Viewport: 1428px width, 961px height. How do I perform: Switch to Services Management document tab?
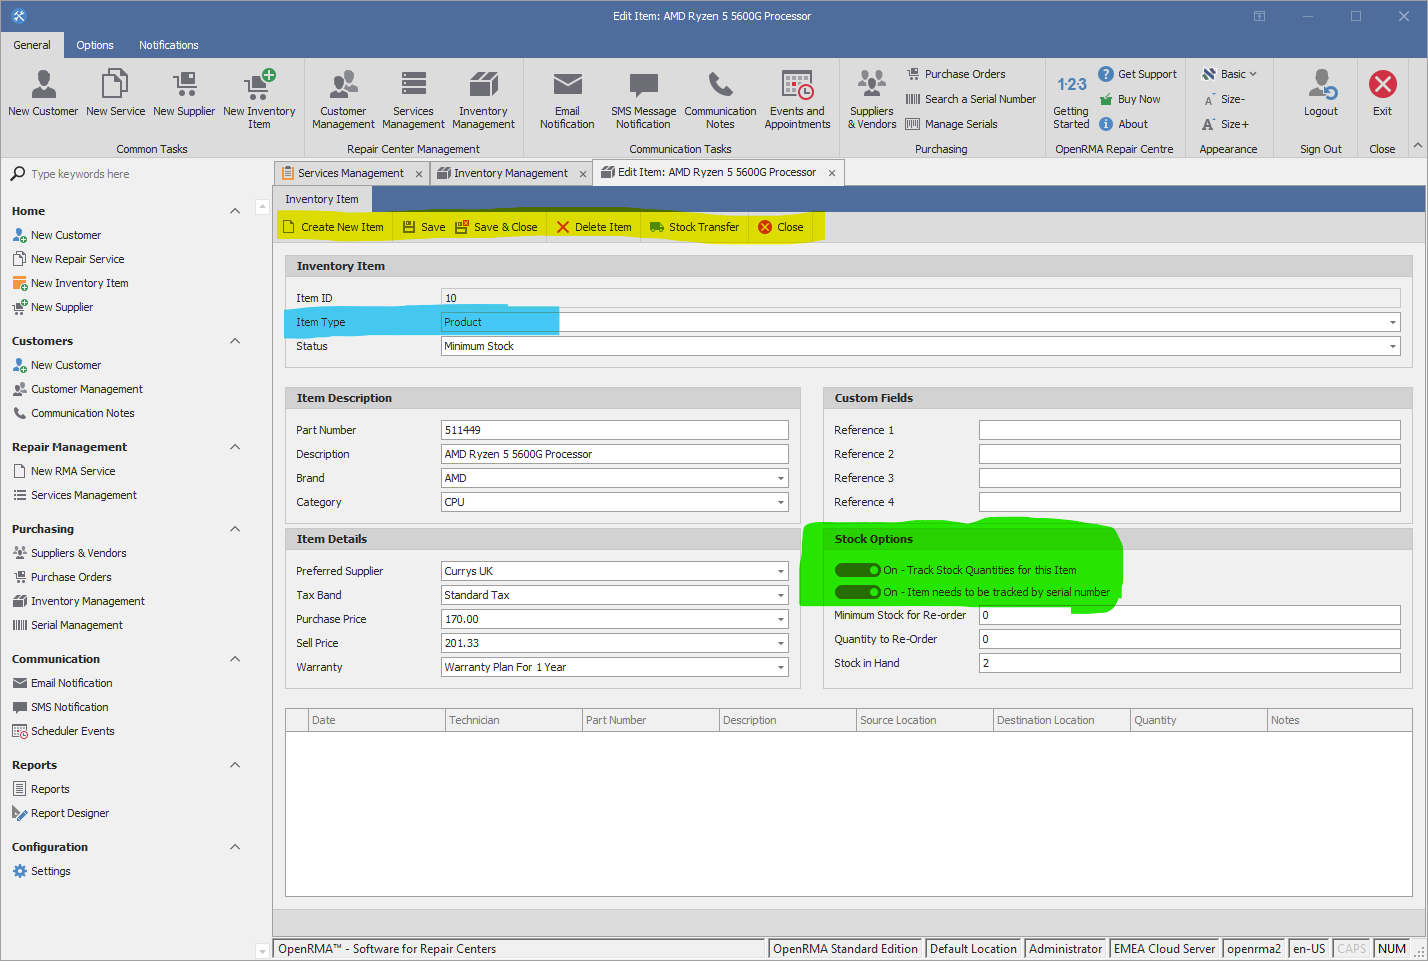tap(351, 173)
